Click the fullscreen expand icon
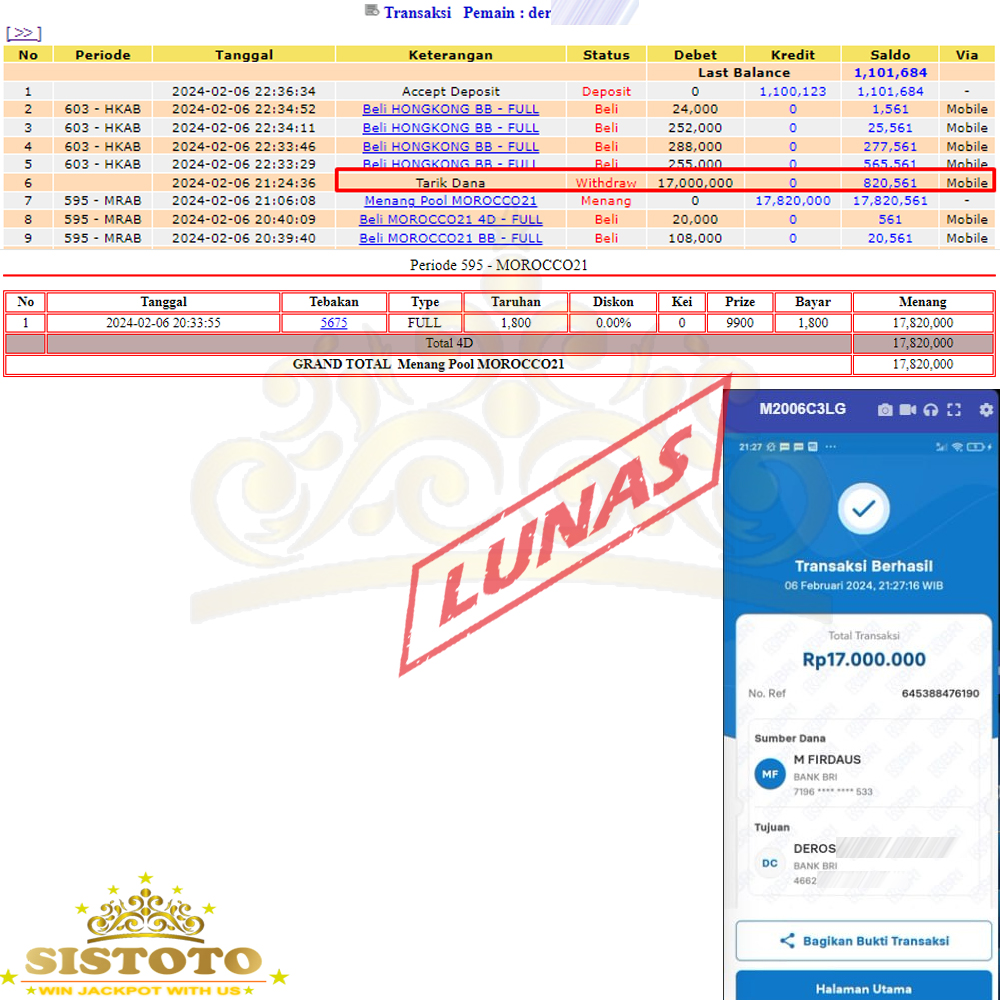This screenshot has width=1000, height=1000. coord(954,410)
